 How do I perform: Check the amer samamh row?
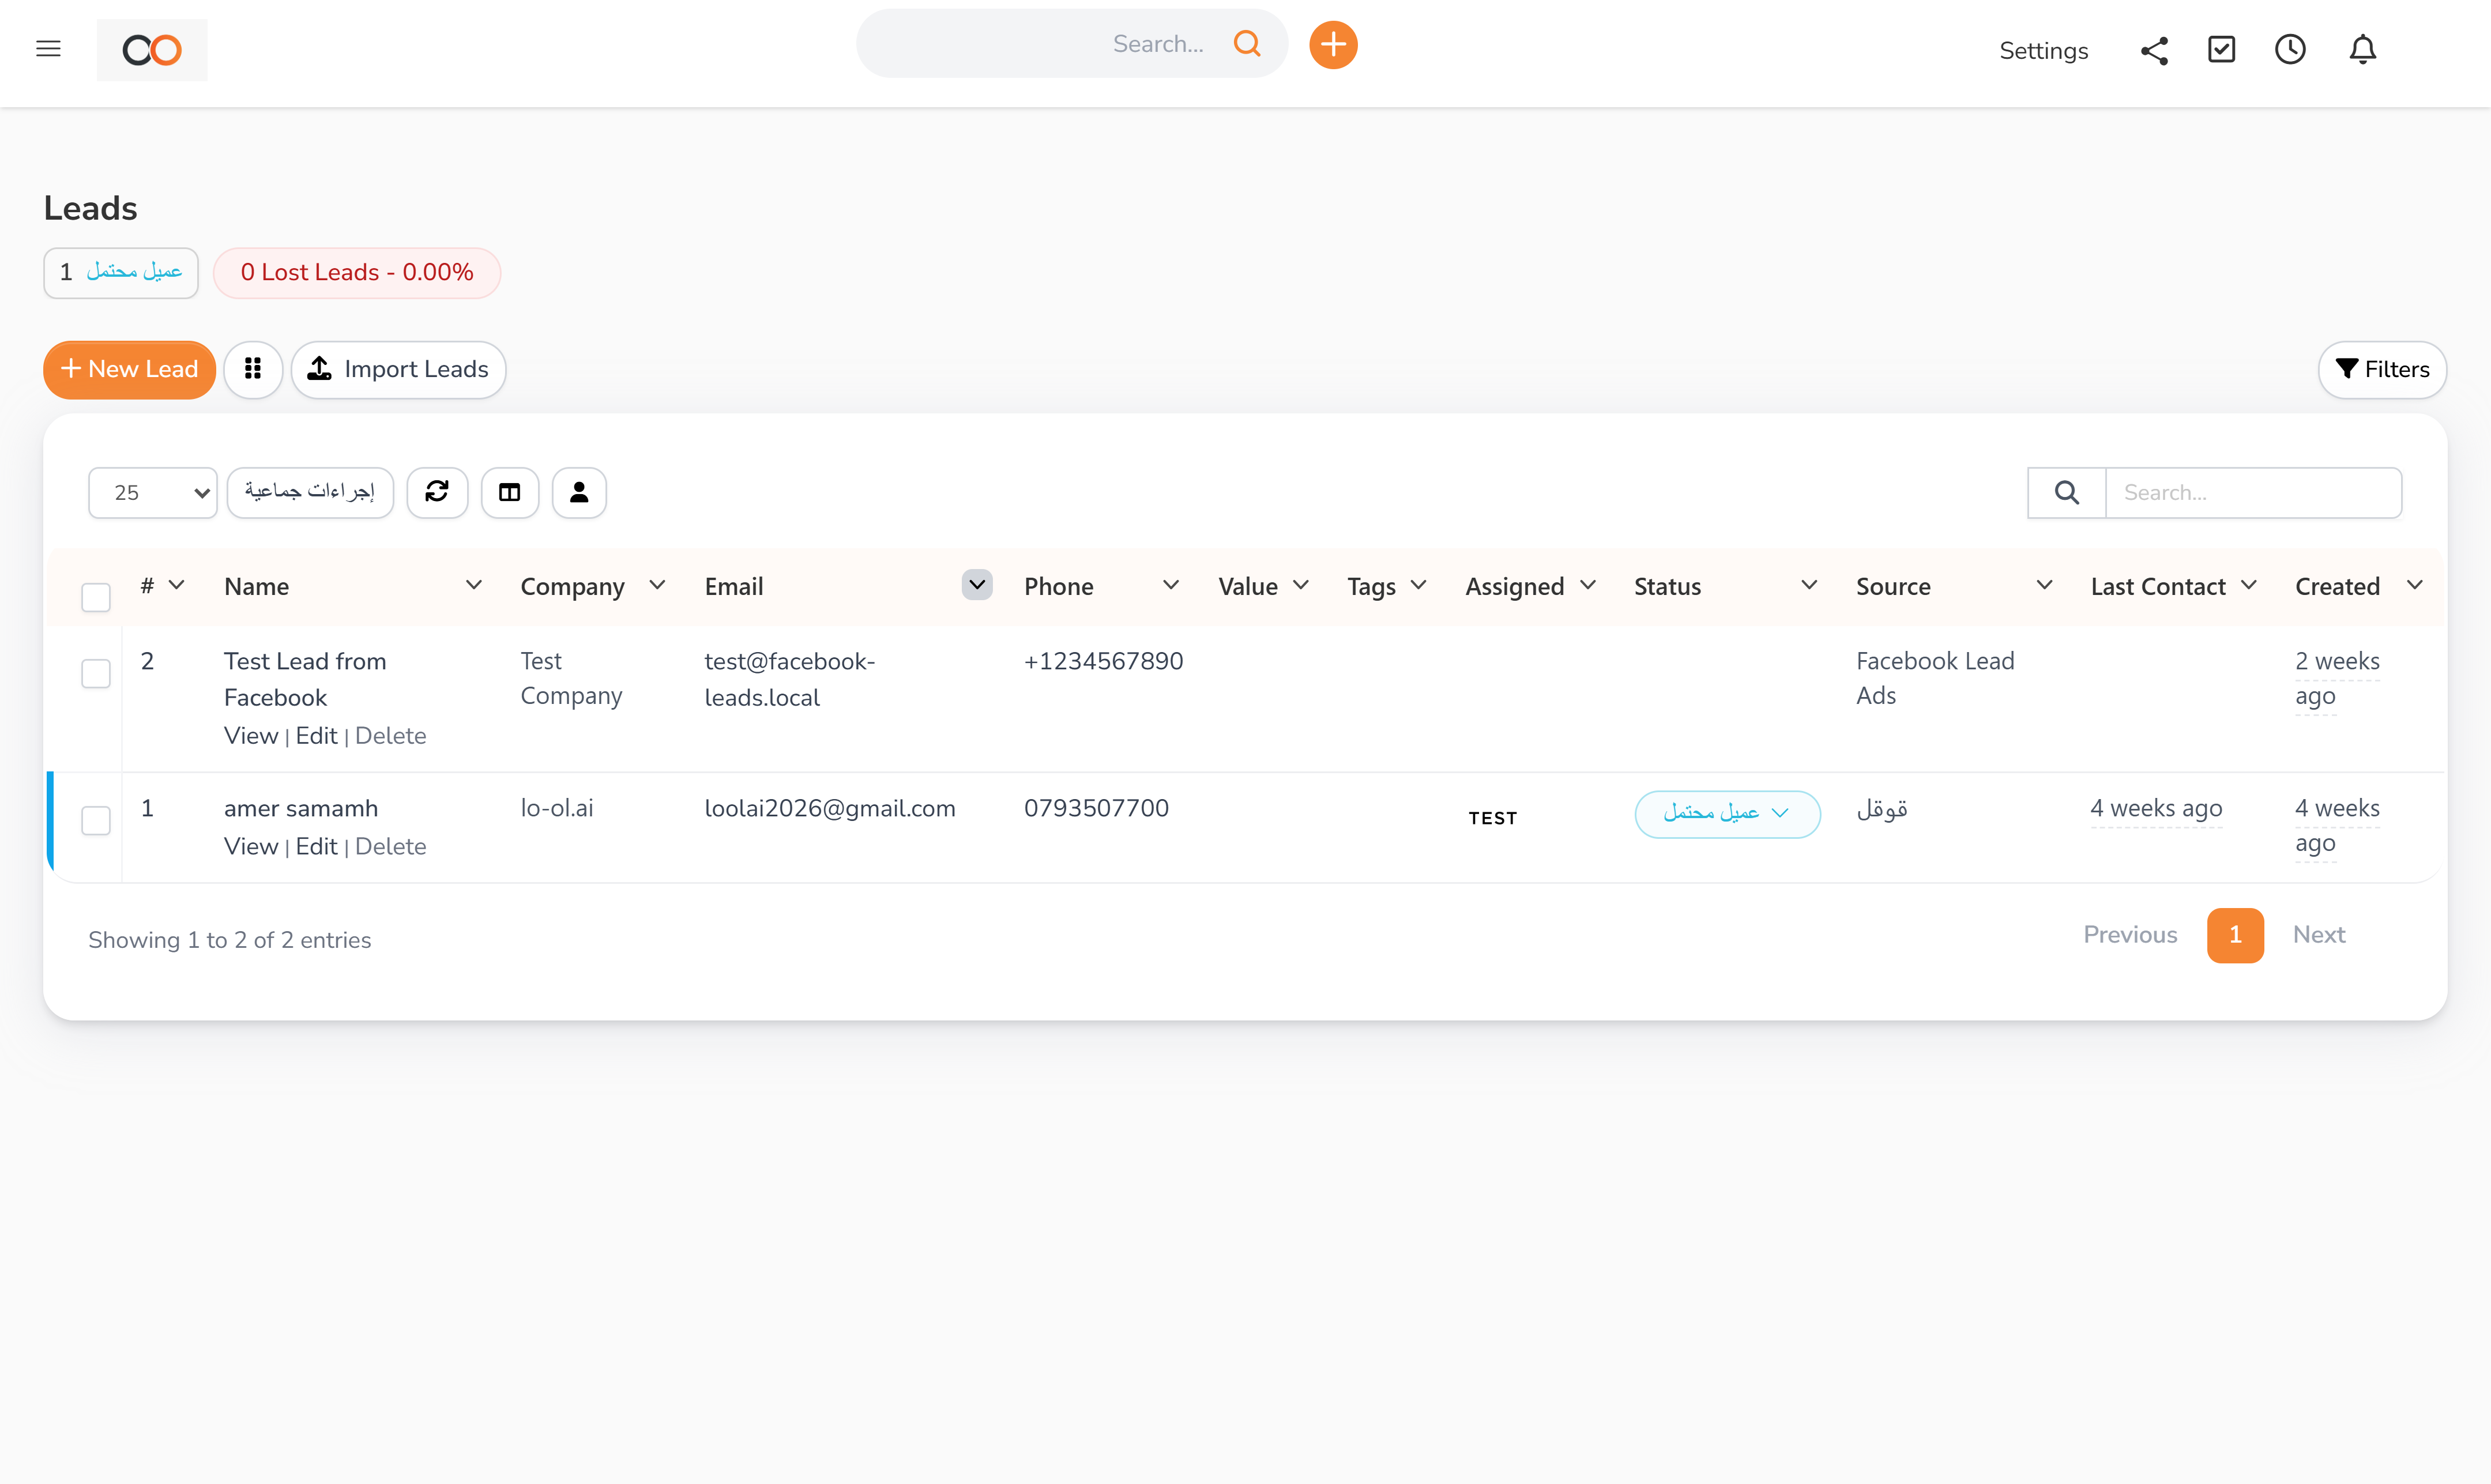[96, 820]
